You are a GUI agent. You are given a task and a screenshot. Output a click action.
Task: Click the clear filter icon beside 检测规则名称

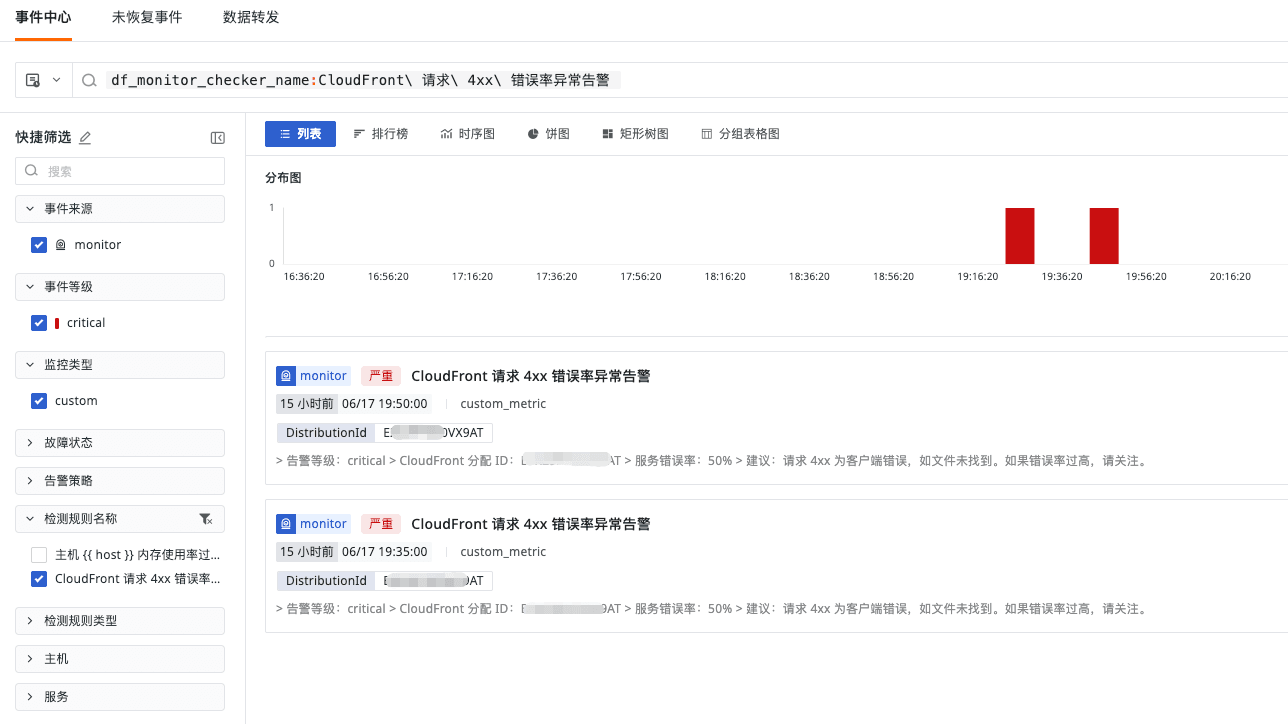point(205,519)
